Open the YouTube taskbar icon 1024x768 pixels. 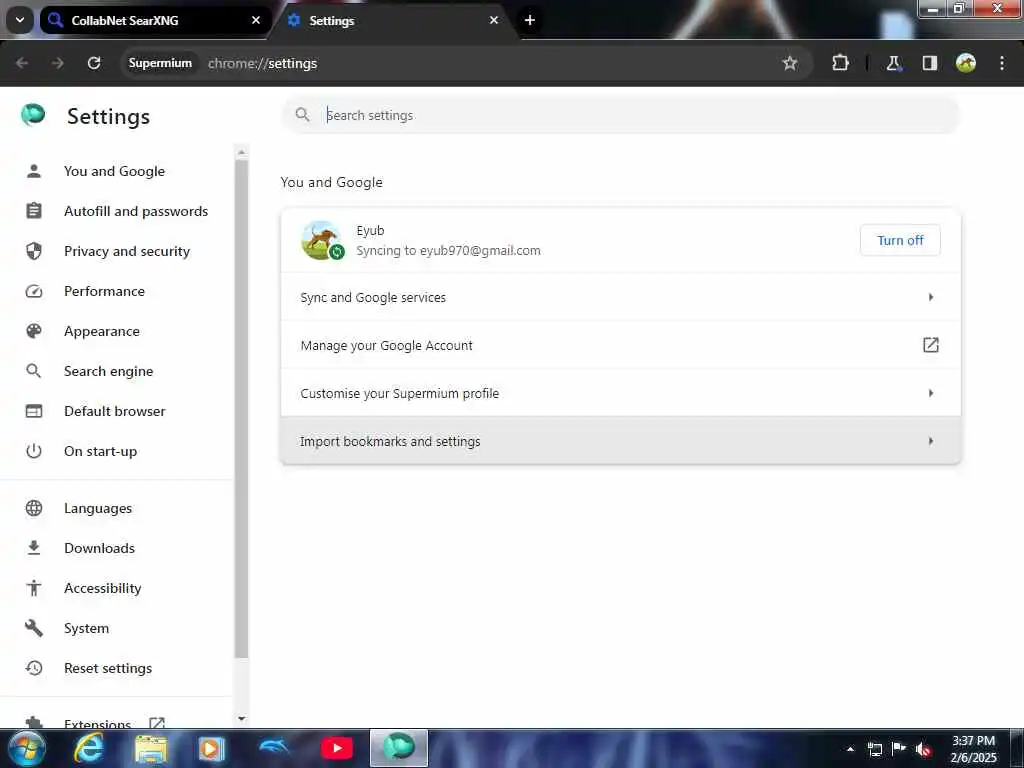336,748
